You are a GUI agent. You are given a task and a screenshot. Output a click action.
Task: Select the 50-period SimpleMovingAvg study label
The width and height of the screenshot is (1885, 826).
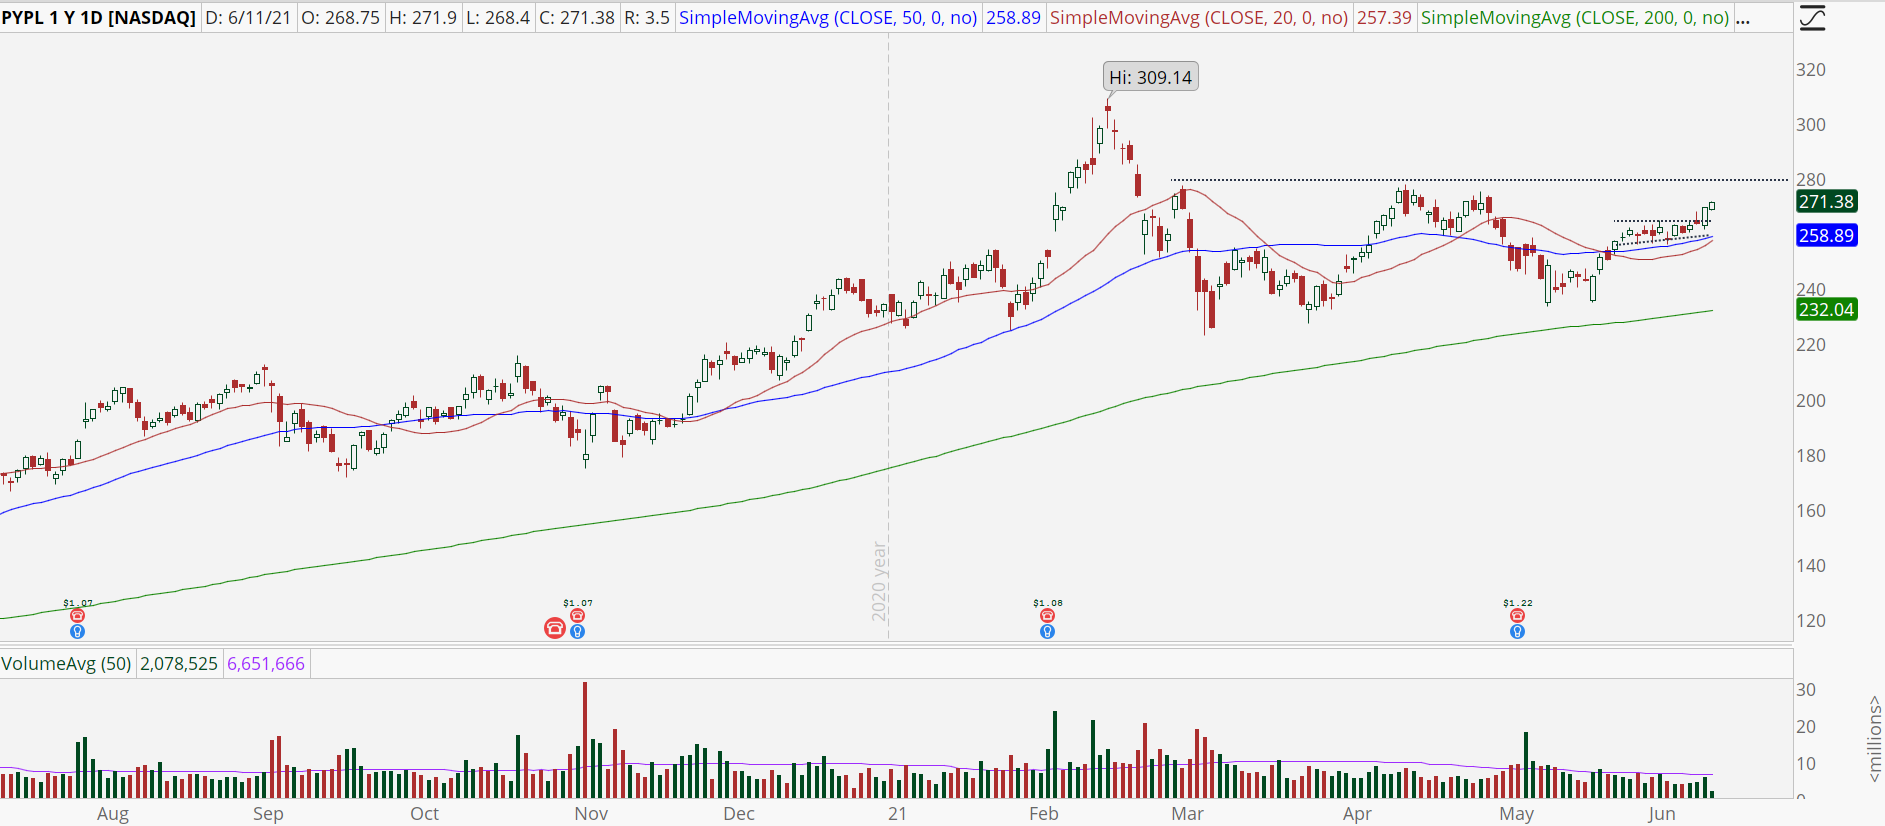coord(828,18)
